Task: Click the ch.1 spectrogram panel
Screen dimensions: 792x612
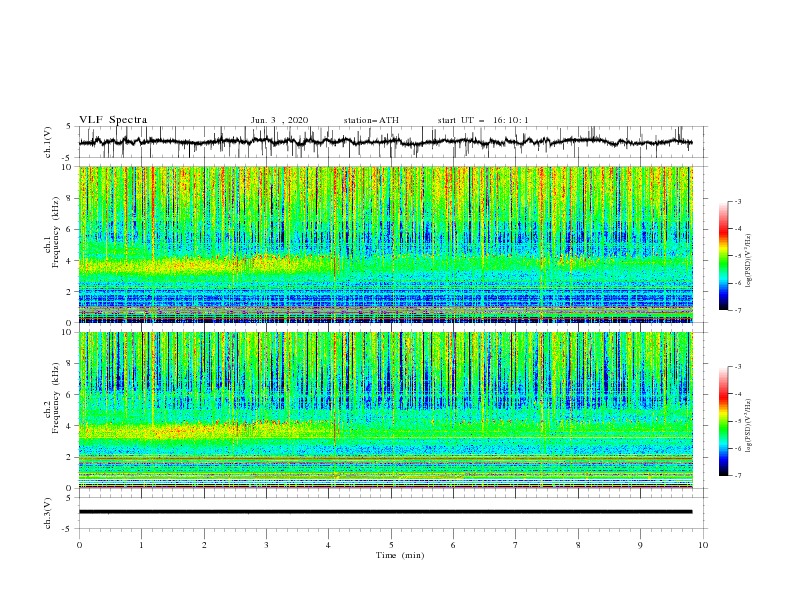Action: [x=385, y=244]
